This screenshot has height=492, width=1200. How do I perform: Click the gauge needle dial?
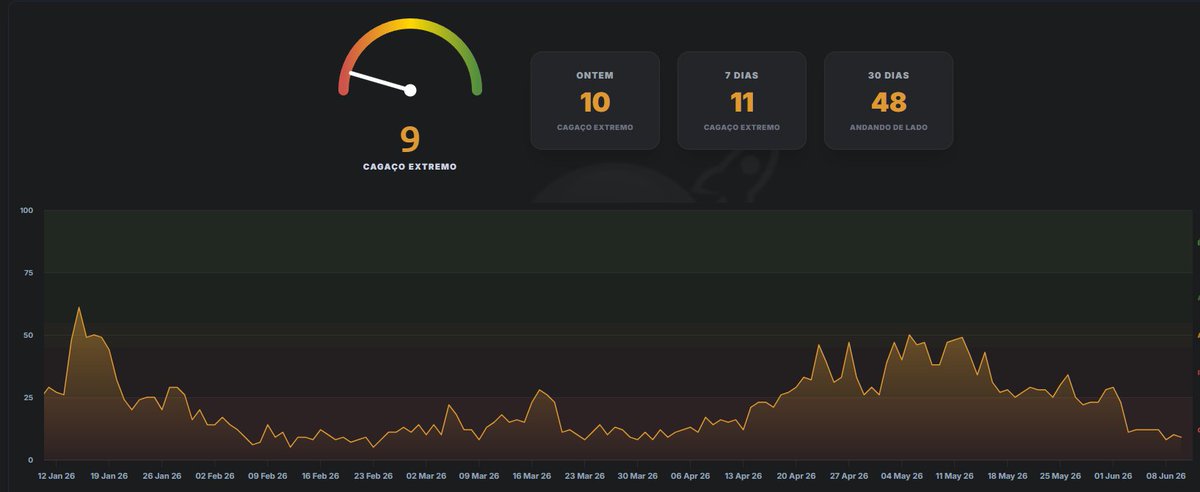(410, 58)
